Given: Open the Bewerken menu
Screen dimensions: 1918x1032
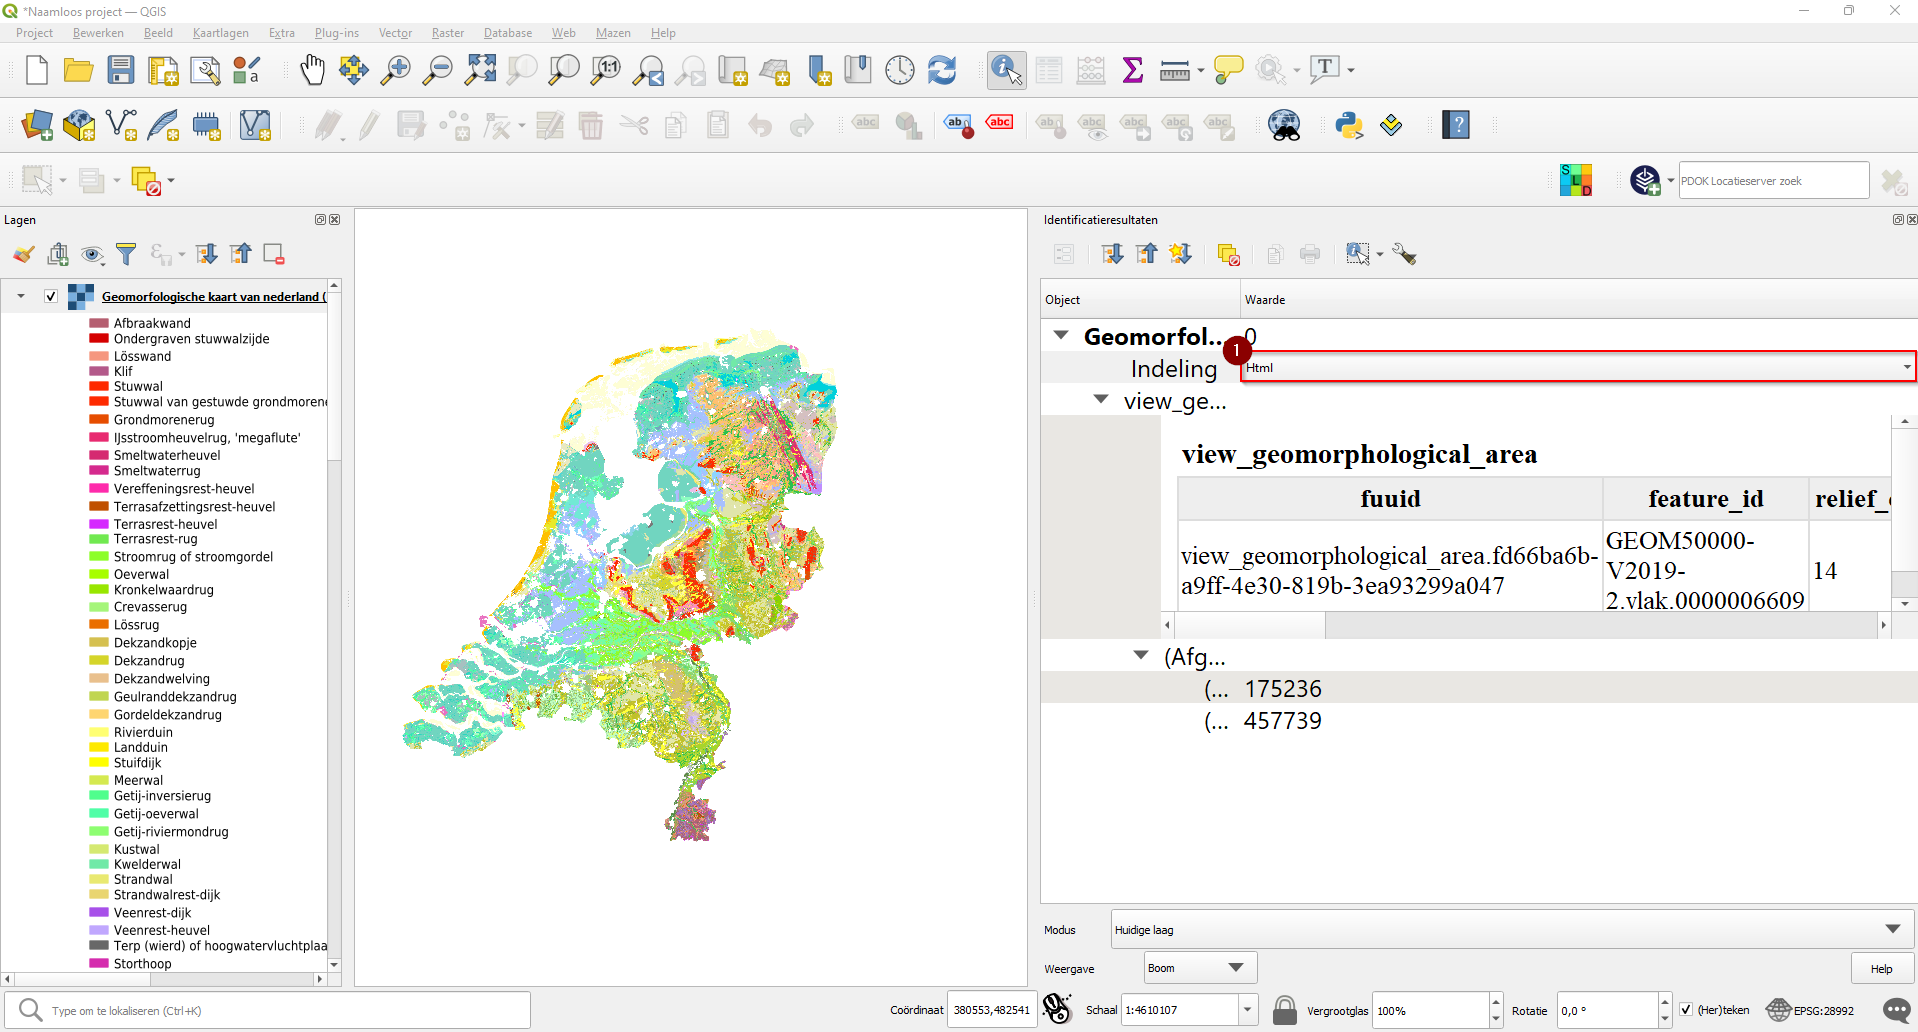Looking at the screenshot, I should [98, 33].
